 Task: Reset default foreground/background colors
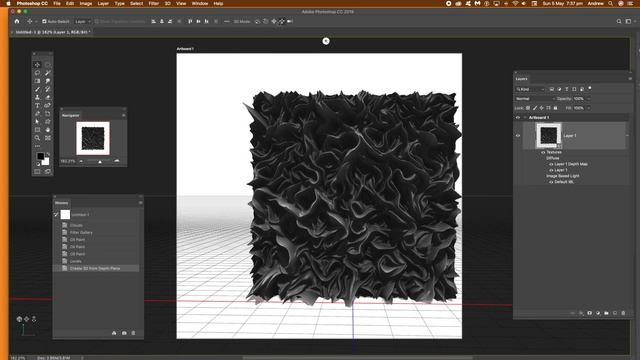pos(38,164)
